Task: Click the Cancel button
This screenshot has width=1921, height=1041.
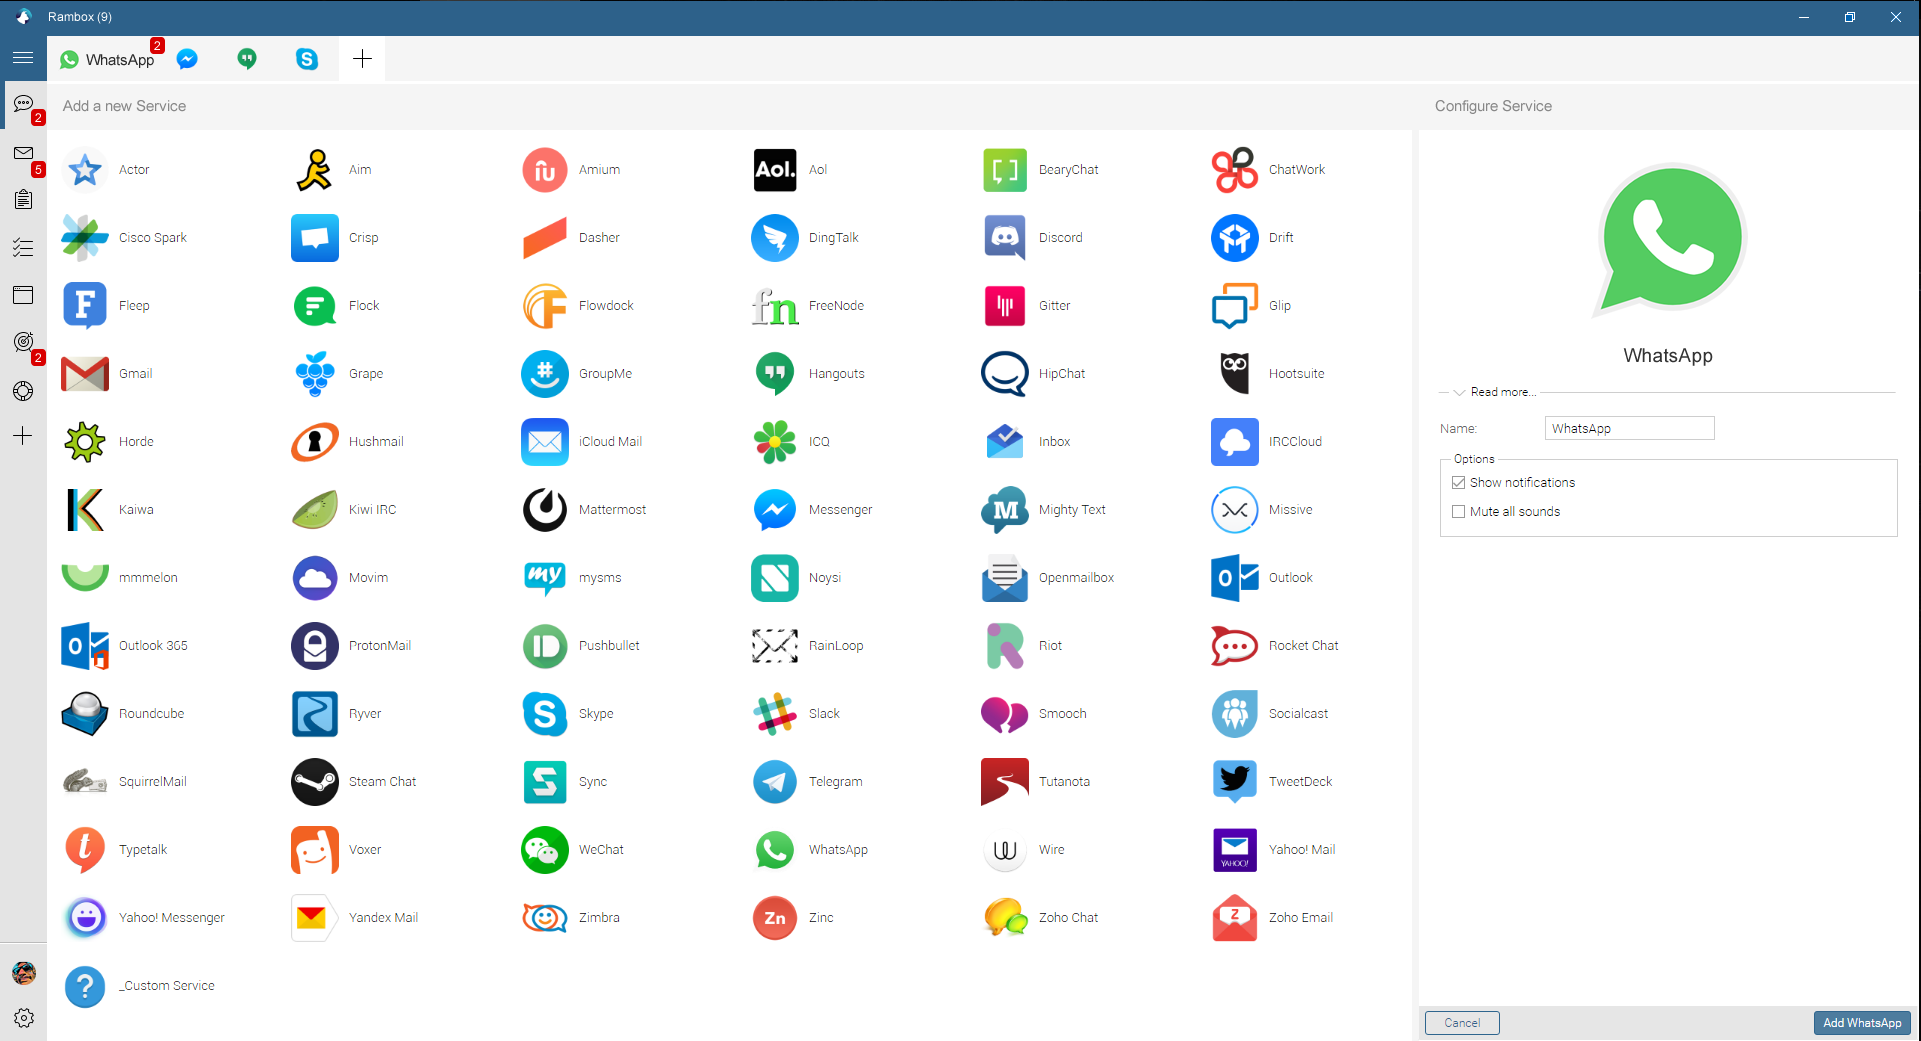Action: pos(1462,1023)
